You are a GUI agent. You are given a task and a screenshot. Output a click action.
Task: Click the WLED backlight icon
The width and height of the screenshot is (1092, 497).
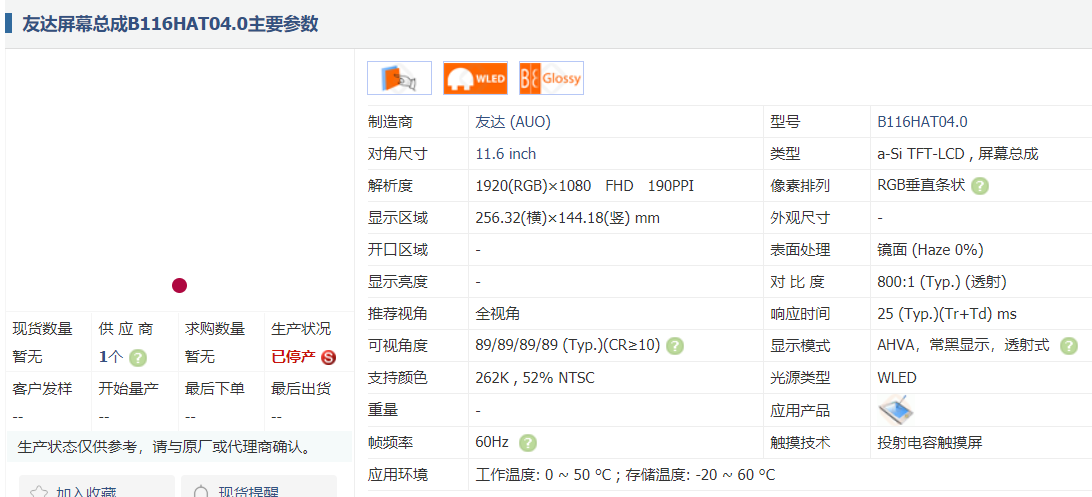pos(476,78)
